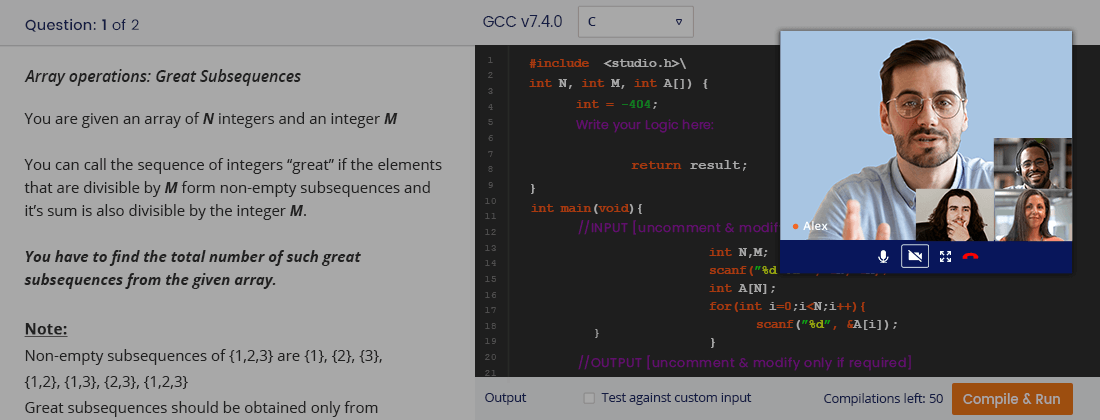Click the 'Alex' participant name label
This screenshot has height=420, width=1100.
(815, 226)
